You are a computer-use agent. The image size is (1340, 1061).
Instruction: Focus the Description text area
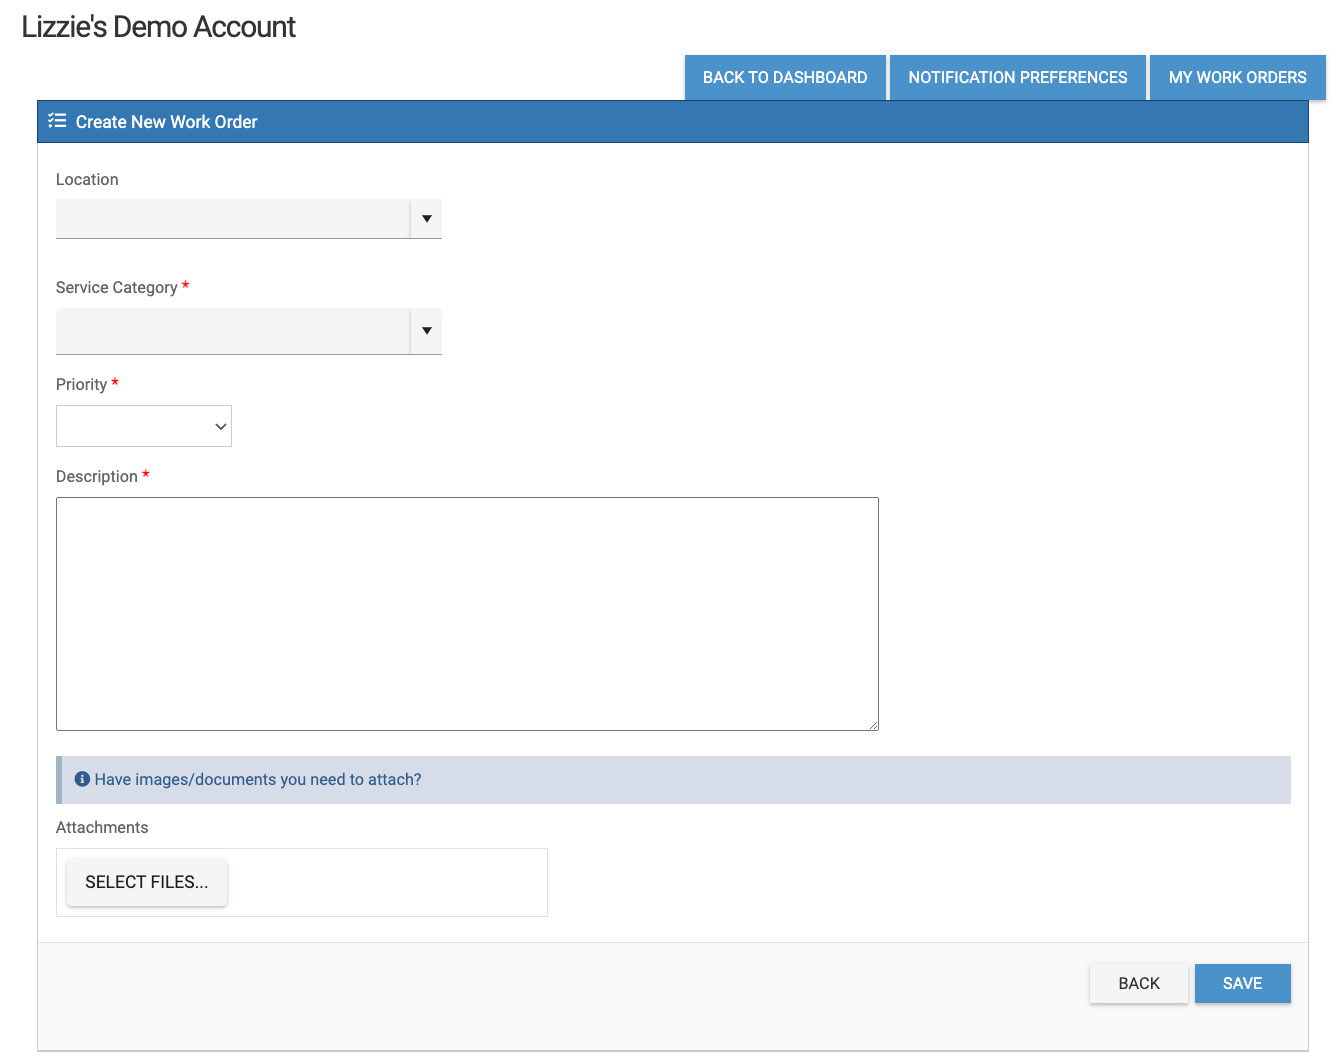tap(467, 613)
